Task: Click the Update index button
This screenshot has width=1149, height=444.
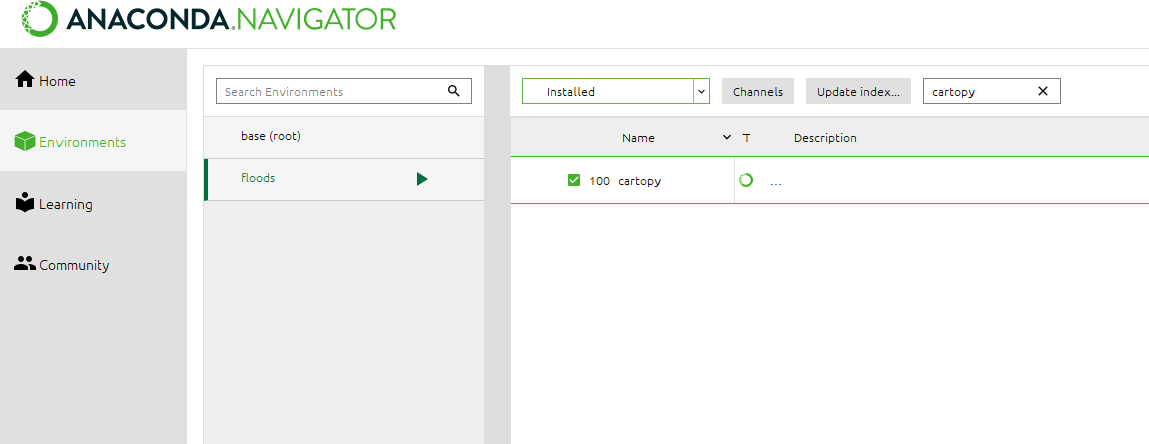Action: pos(858,92)
